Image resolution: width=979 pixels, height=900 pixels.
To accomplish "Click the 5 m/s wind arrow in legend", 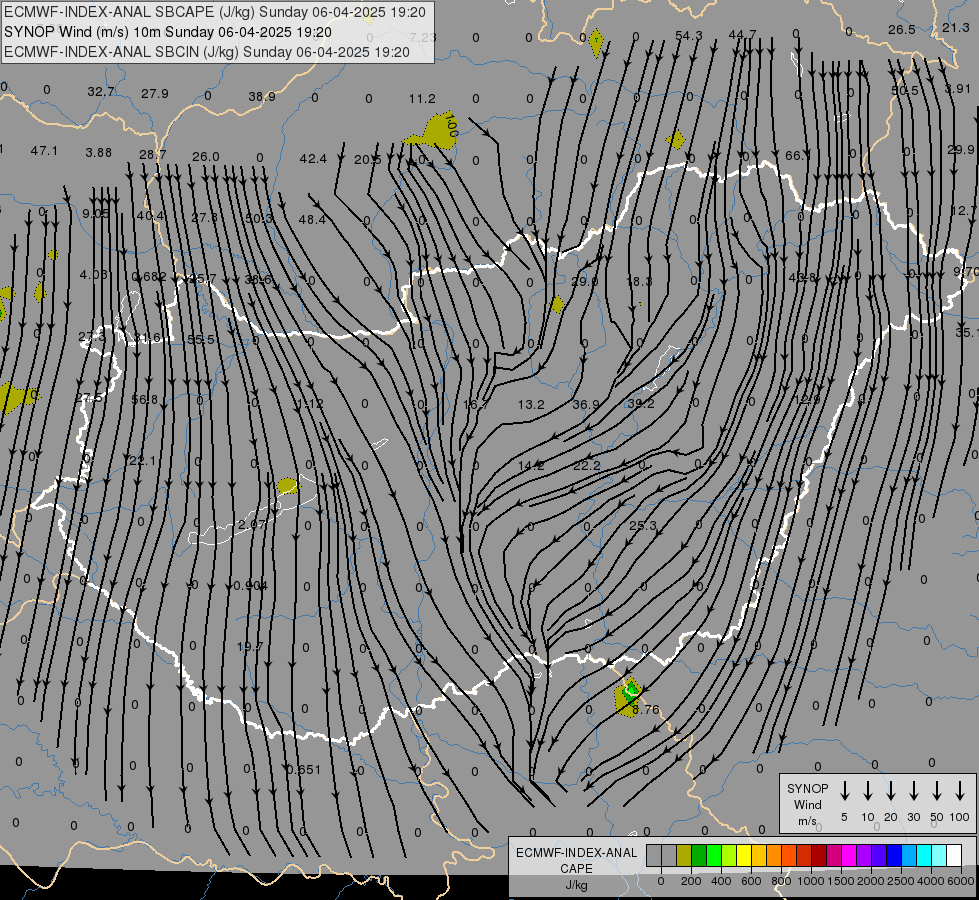I will (844, 791).
